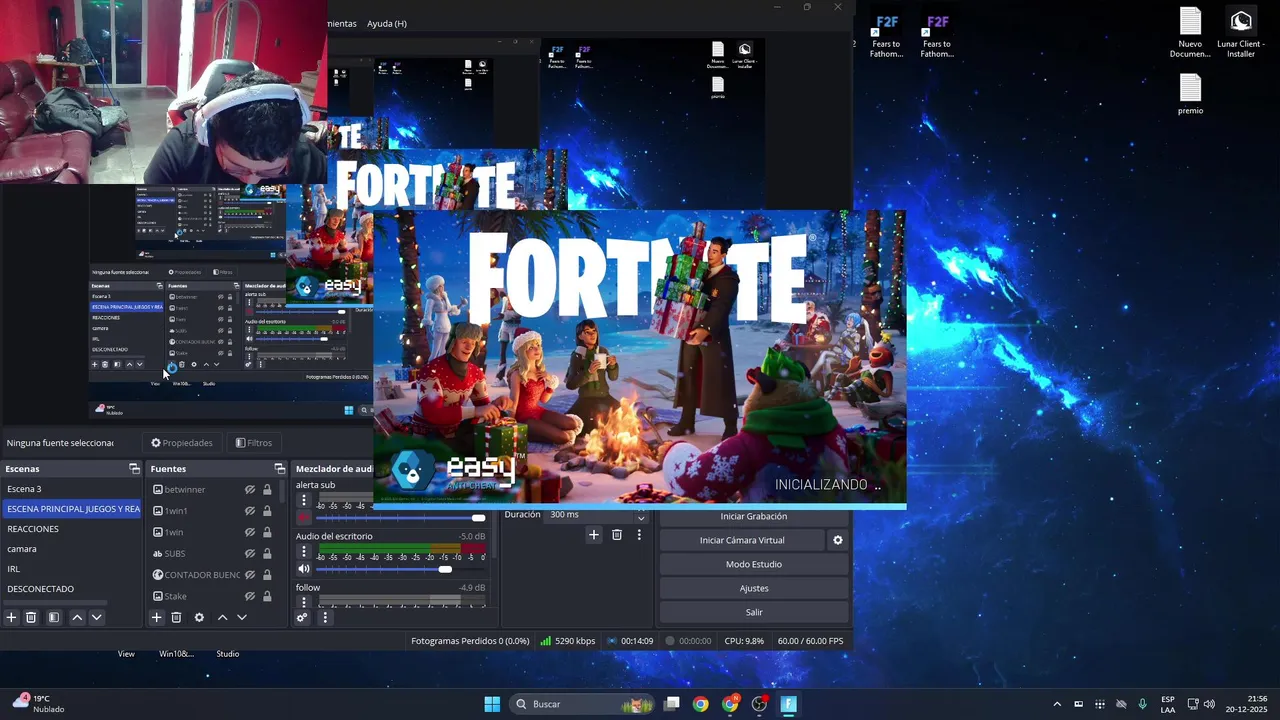Open alerta sub channel options menu
The image size is (1280, 720).
[x=304, y=500]
